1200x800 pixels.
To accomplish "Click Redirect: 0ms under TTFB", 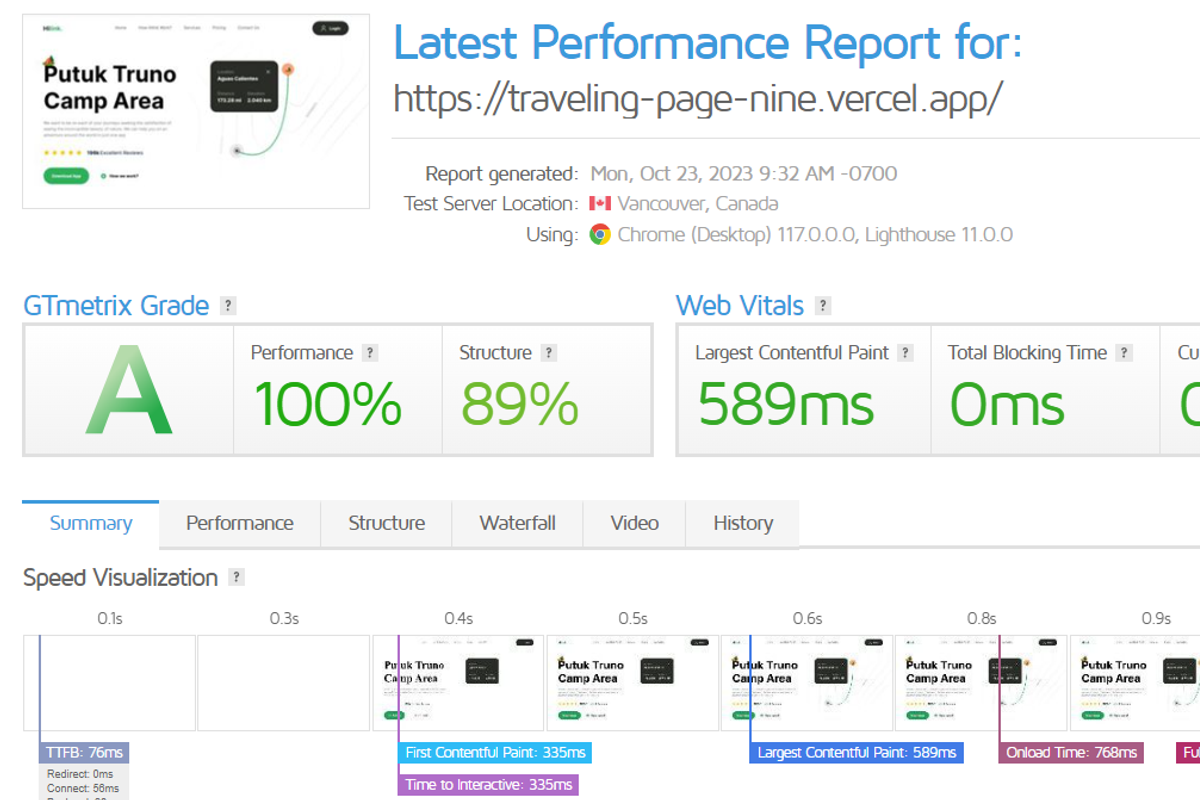I will tap(80, 774).
